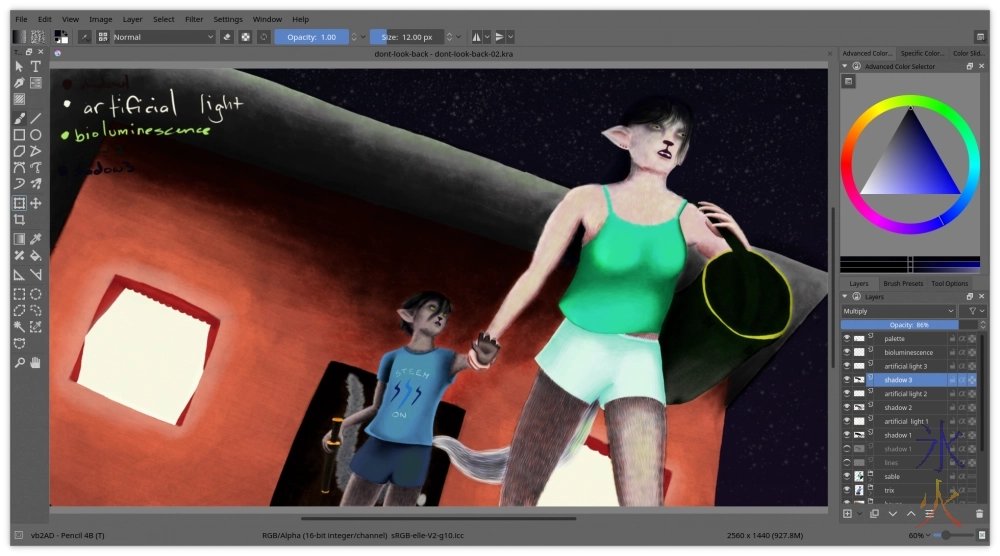Activate the Zoom magnifier tool
The image size is (1000, 556).
[19, 362]
